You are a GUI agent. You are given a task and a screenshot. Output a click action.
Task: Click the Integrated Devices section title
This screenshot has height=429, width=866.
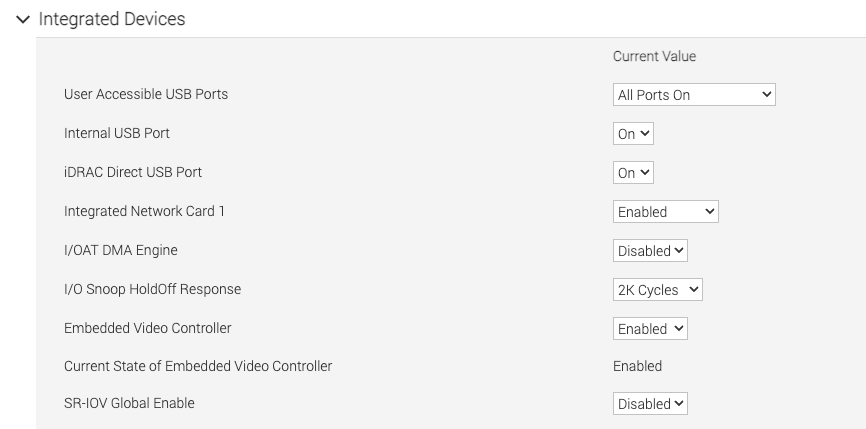pyautogui.click(x=112, y=19)
